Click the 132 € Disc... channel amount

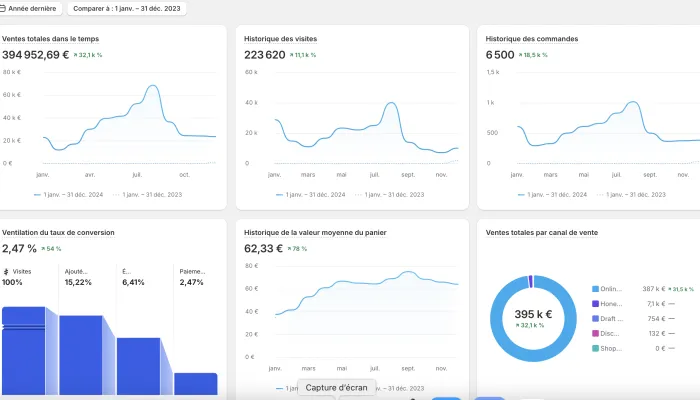[657, 333]
